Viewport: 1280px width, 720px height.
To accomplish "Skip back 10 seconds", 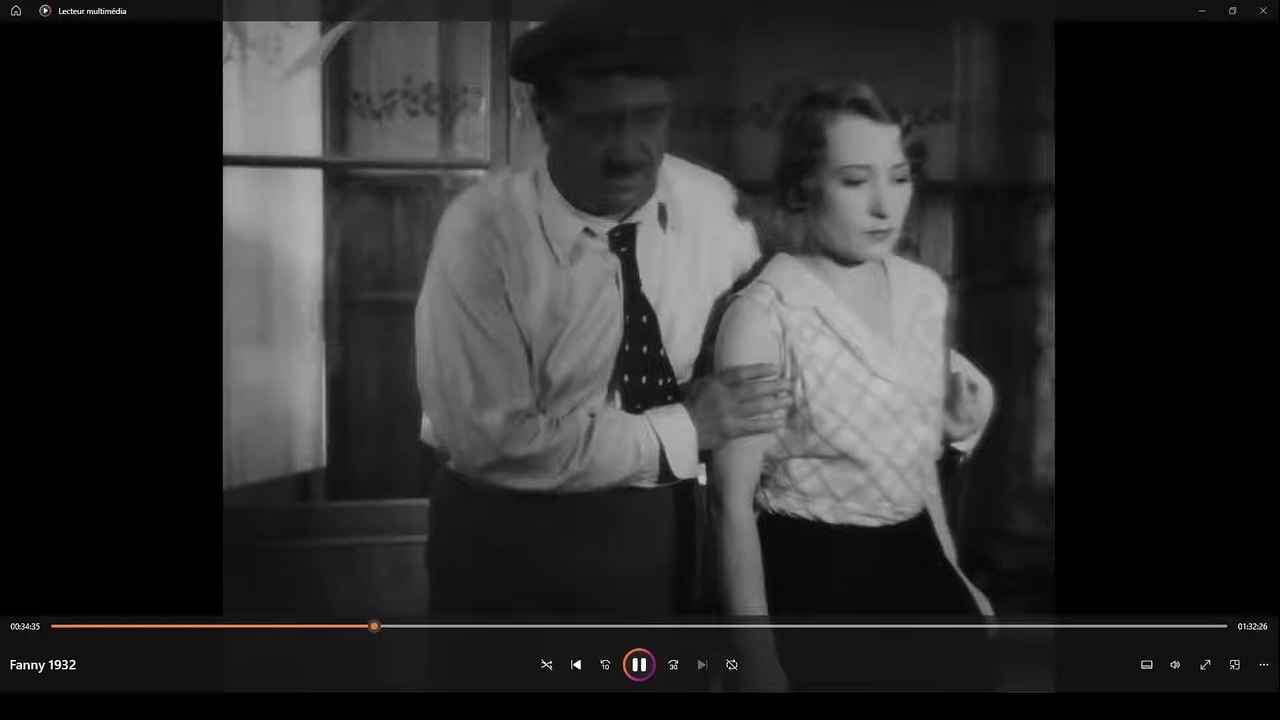I will 605,665.
